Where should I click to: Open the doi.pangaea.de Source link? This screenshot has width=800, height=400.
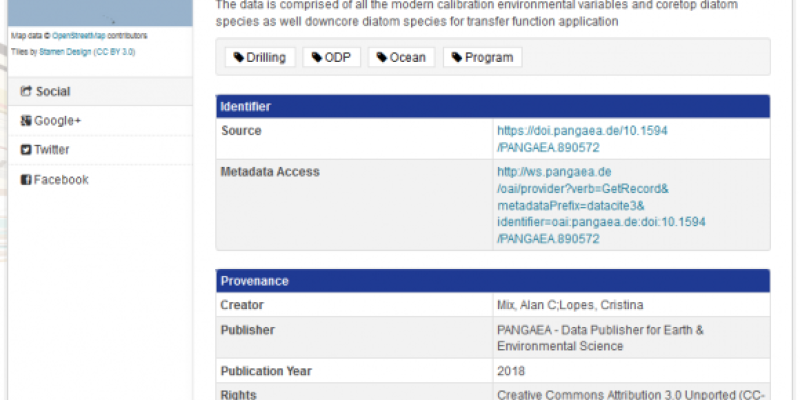point(582,139)
